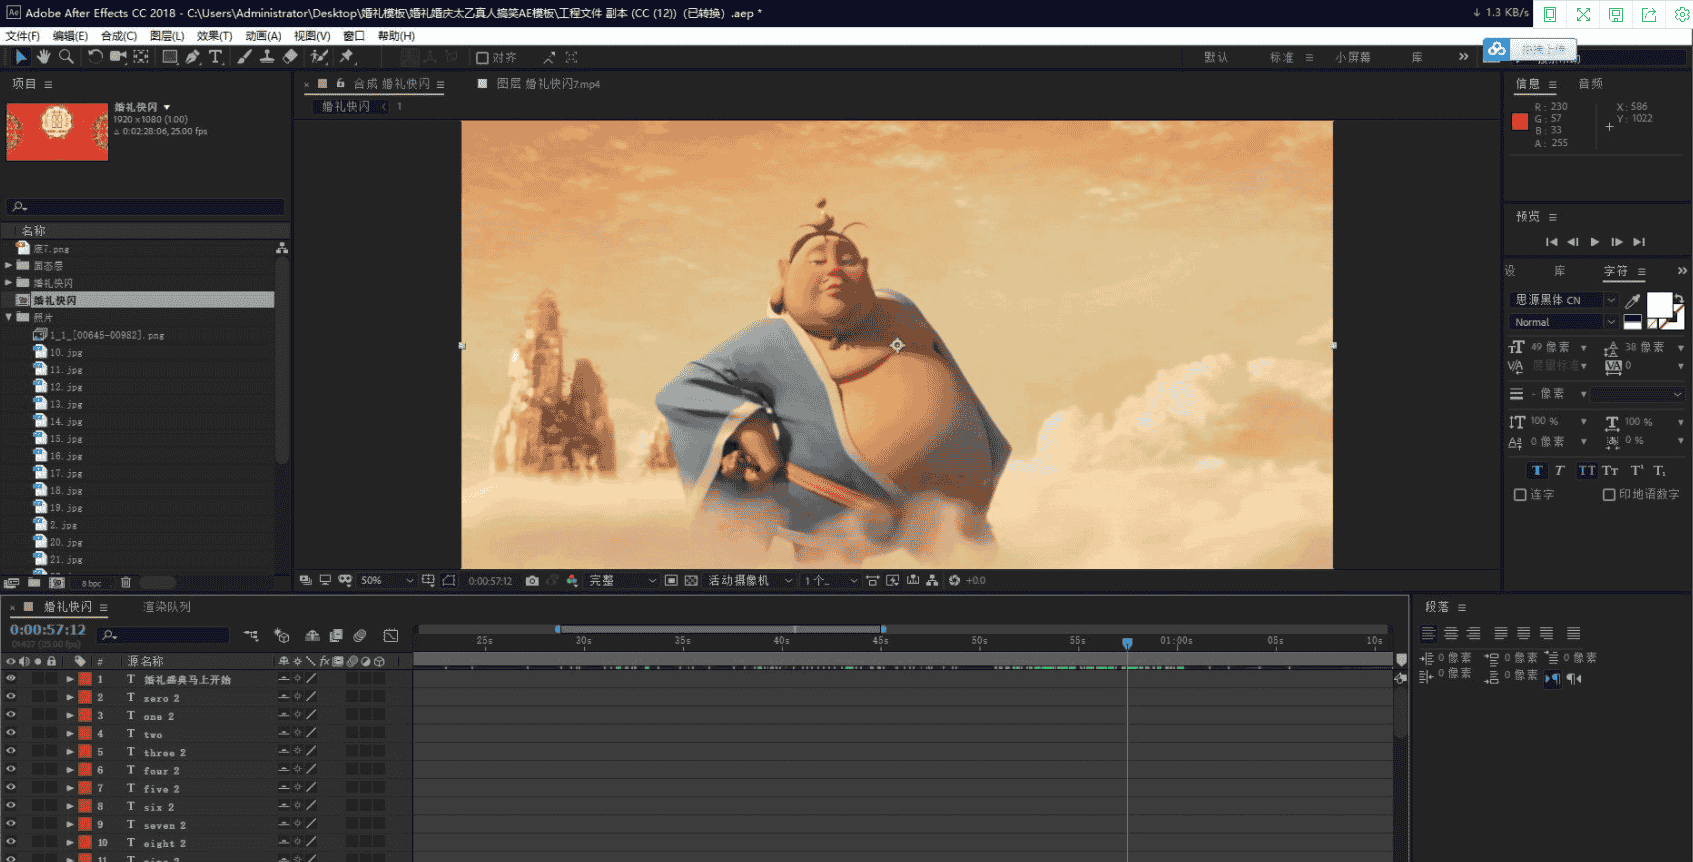Play the preview
1693x862 pixels.
1595,242
